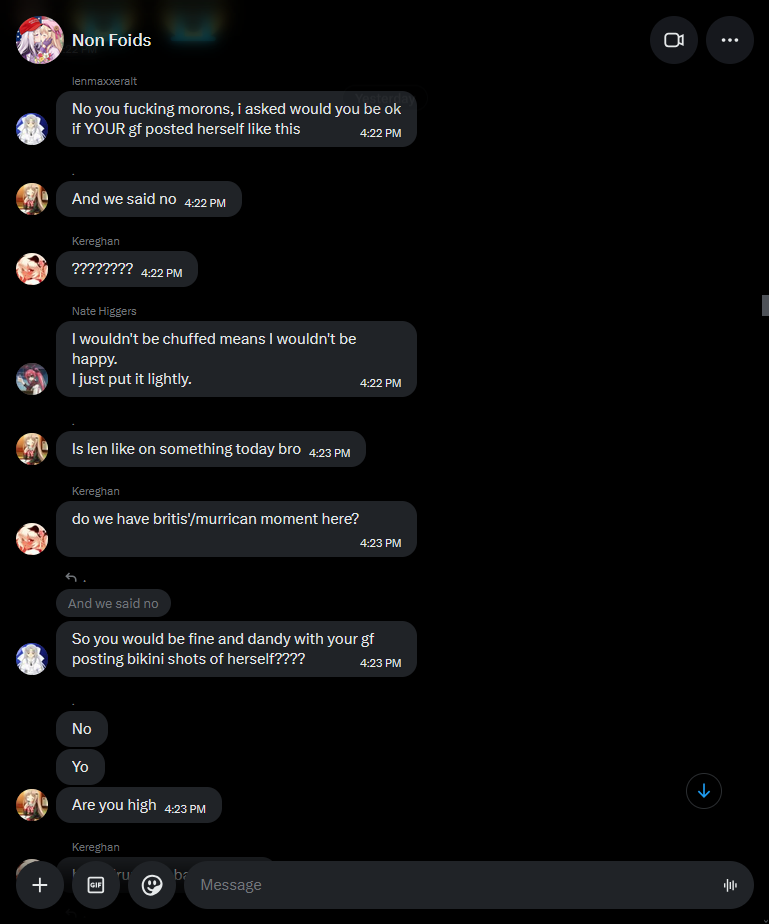
Task: Open the Non Foids group title
Action: pos(111,40)
